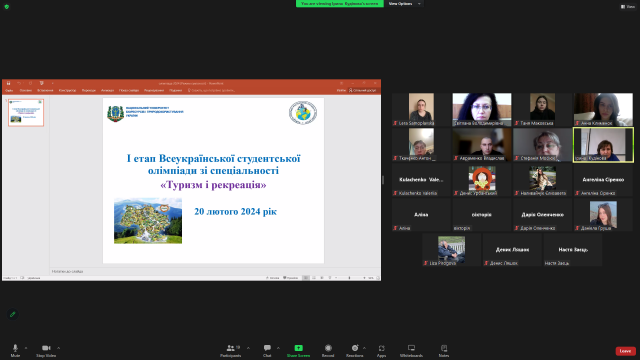640x360 pixels.
Task: Select Денис Урбанський avatar tile
Action: pos(482,180)
